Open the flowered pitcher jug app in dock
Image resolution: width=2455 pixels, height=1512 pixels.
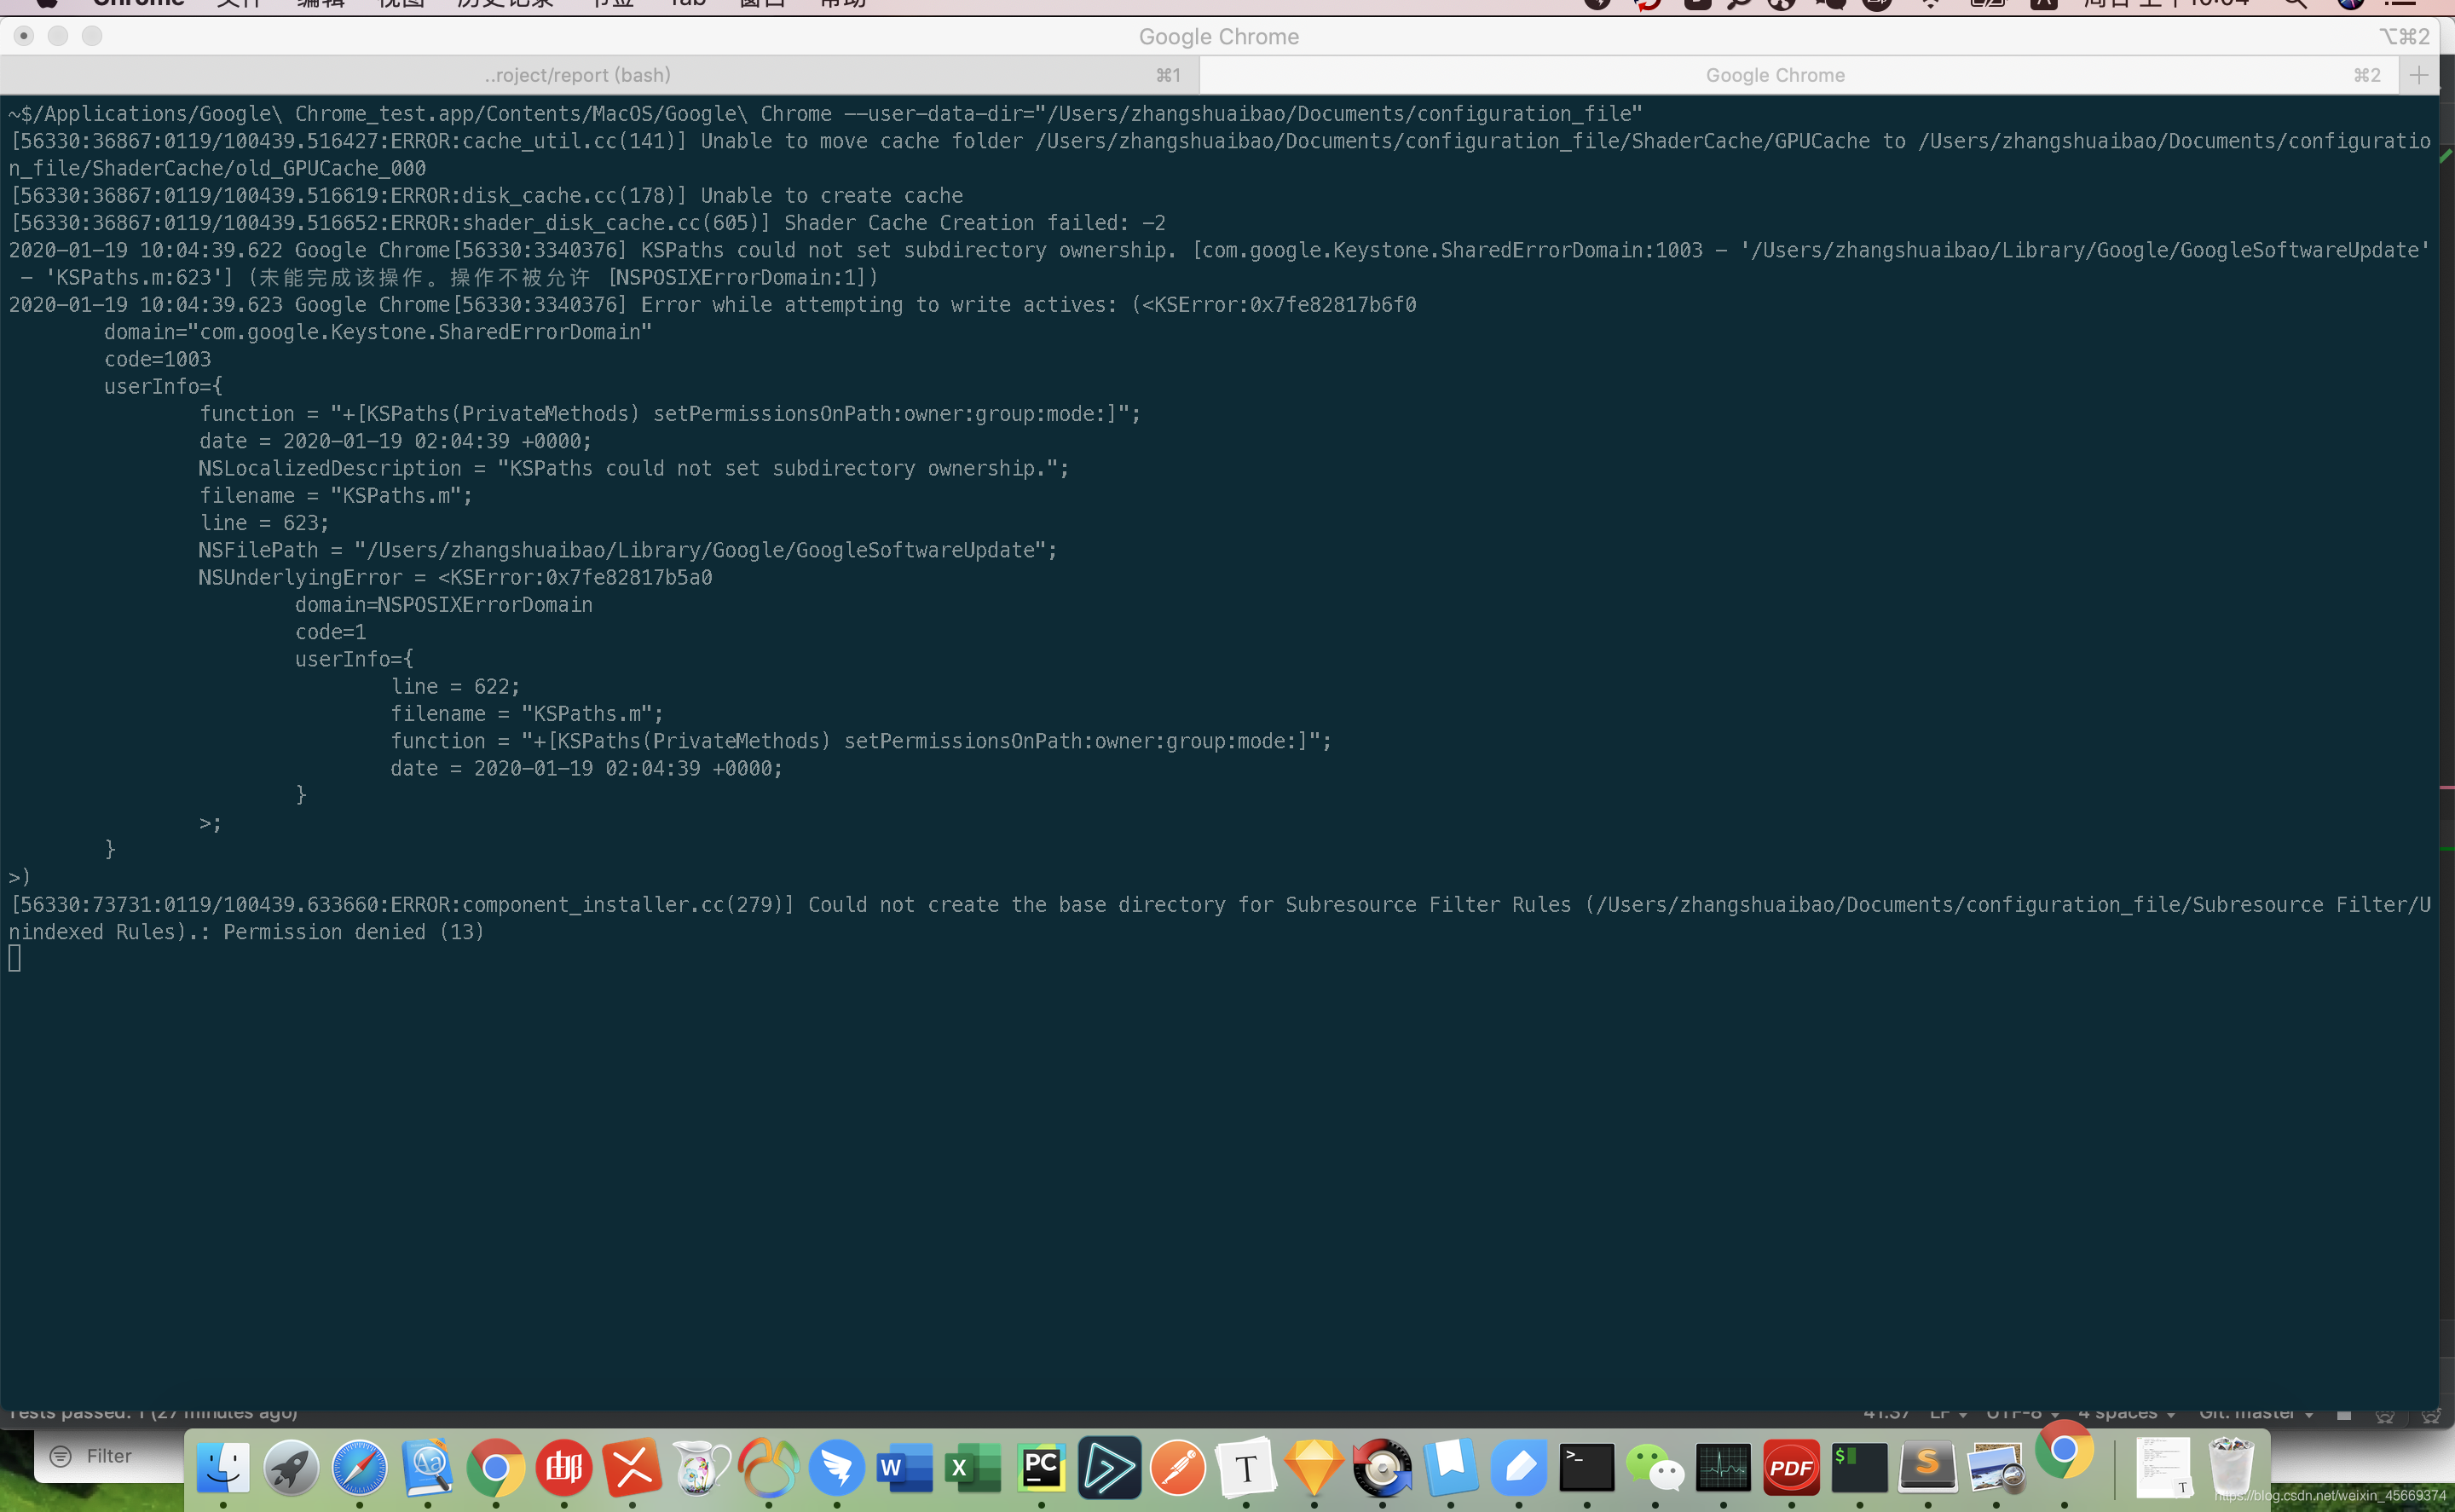[700, 1468]
